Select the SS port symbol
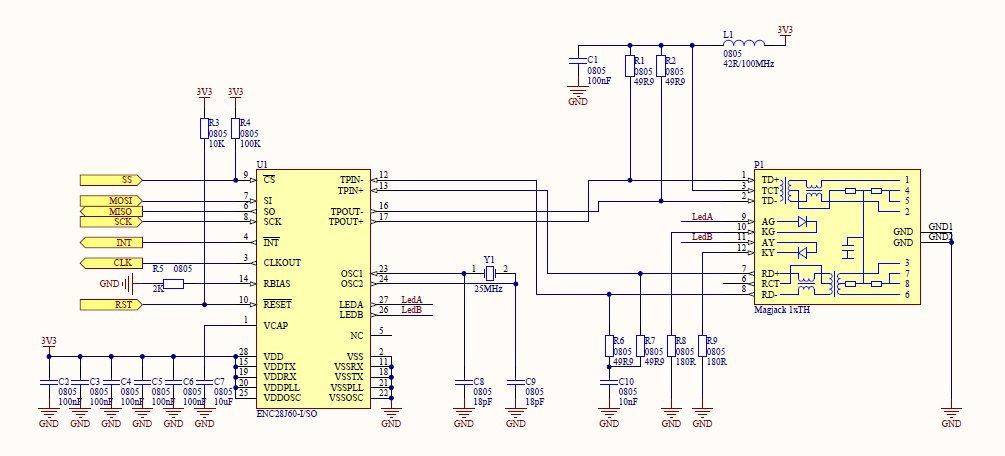 111,180
